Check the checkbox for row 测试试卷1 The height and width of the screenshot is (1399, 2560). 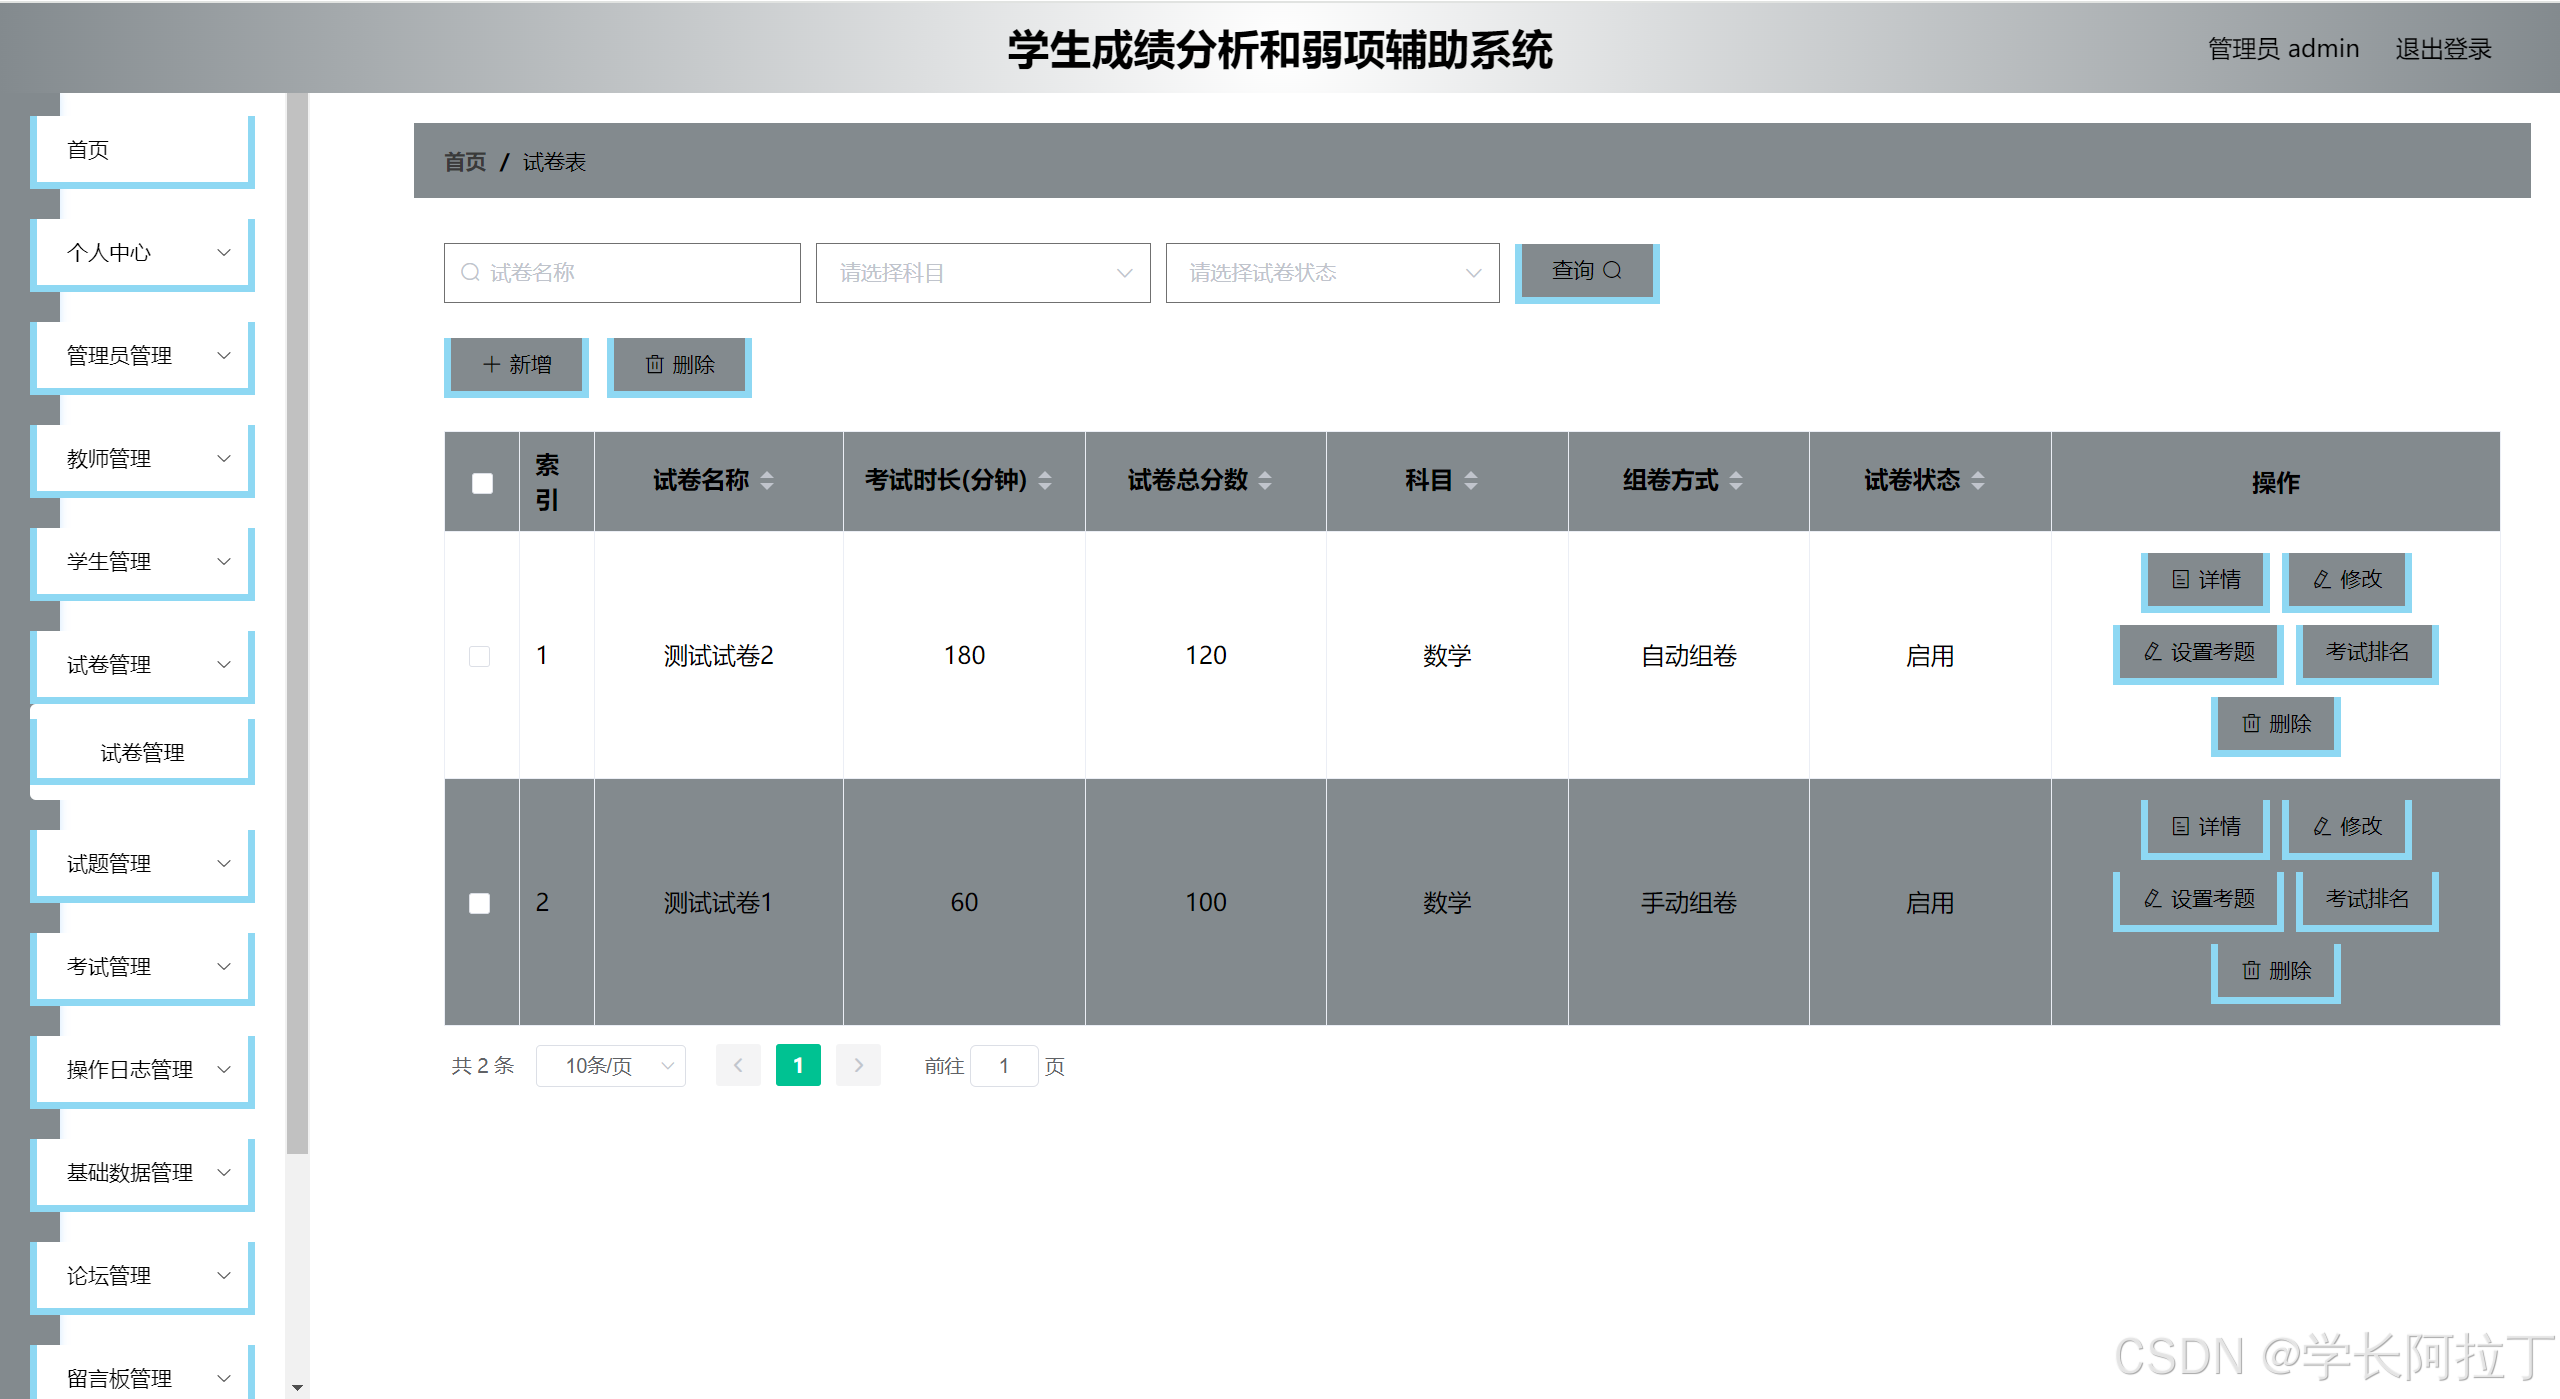point(480,903)
